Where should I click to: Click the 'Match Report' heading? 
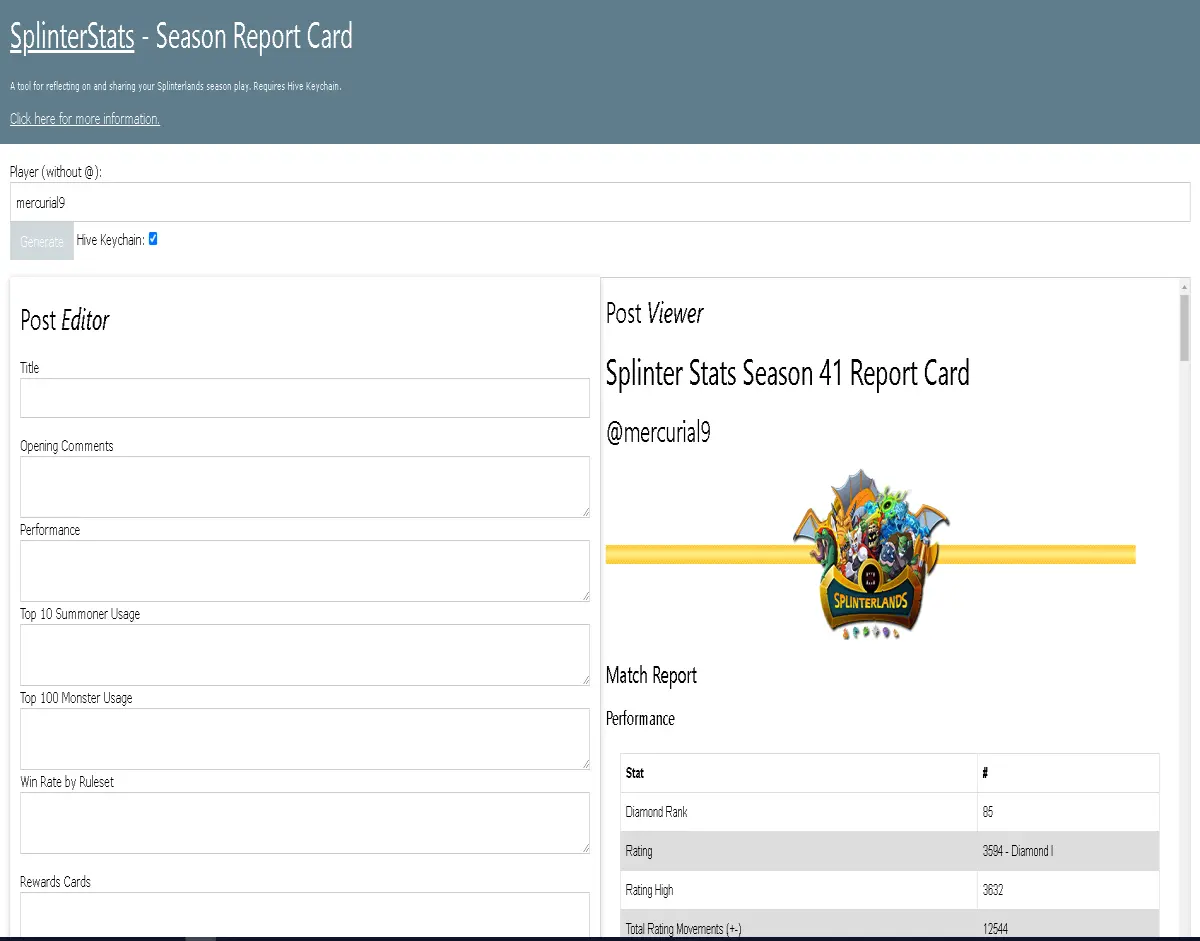[x=651, y=675]
